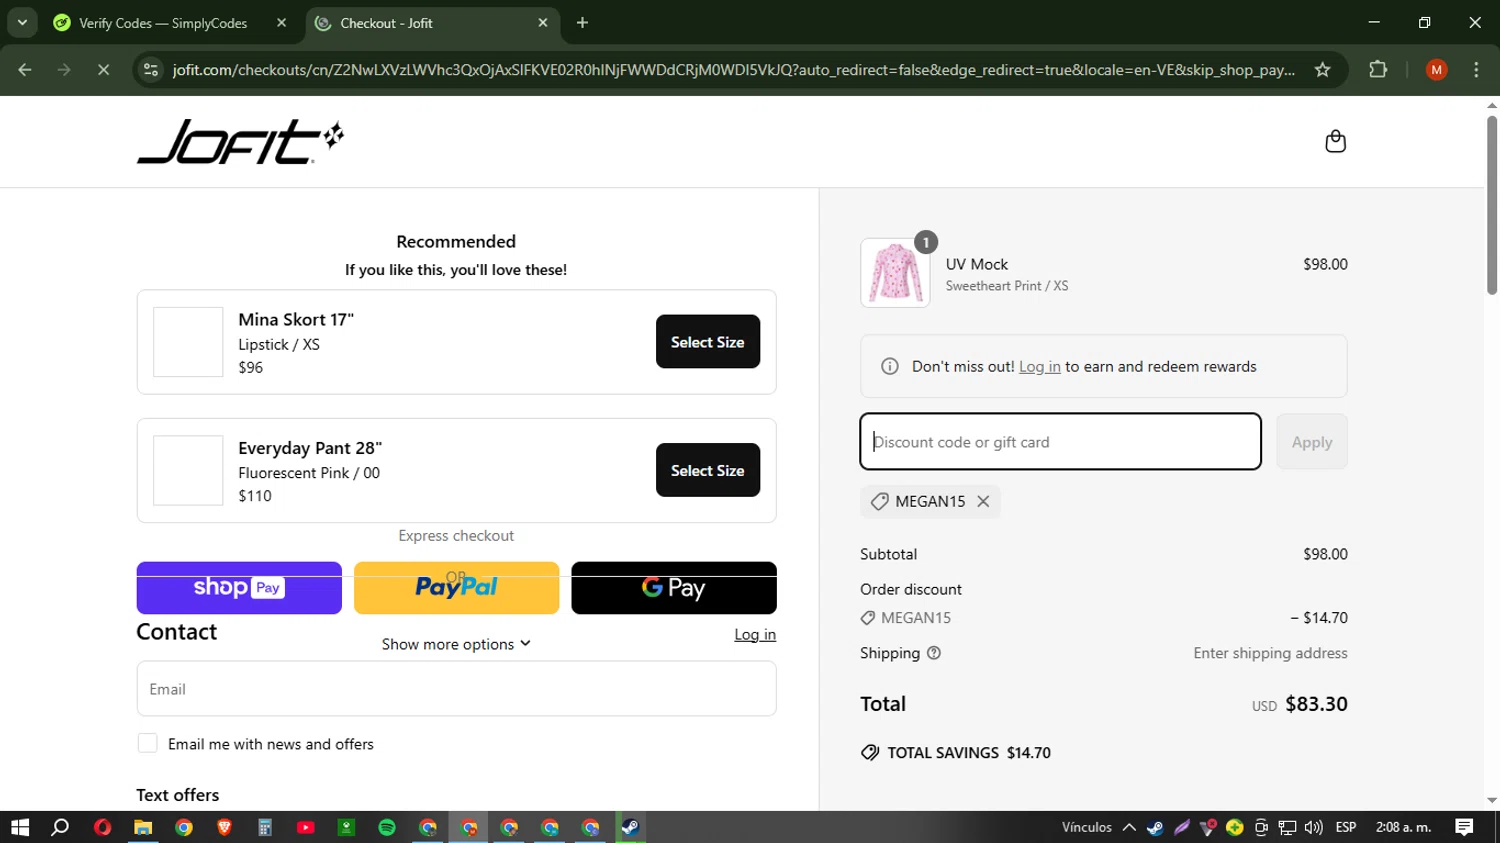Open File Explorer from the taskbar

pyautogui.click(x=143, y=827)
